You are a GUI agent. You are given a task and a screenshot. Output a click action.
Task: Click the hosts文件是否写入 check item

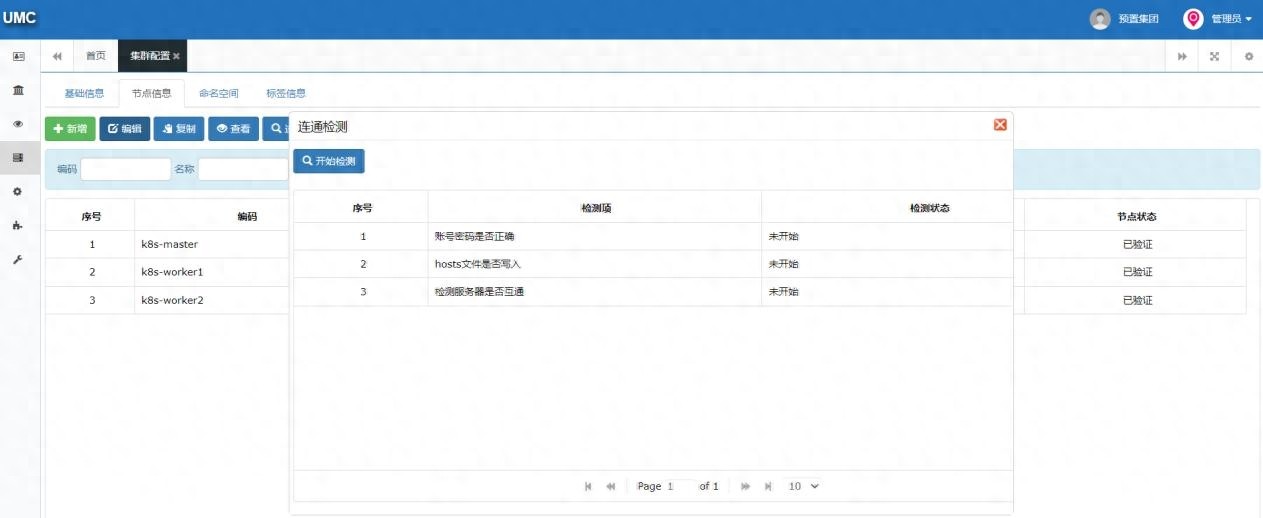[478, 264]
